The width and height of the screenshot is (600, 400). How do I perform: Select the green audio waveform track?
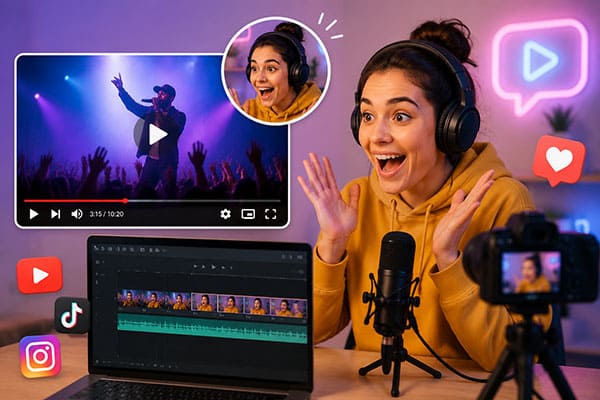pyautogui.click(x=212, y=328)
